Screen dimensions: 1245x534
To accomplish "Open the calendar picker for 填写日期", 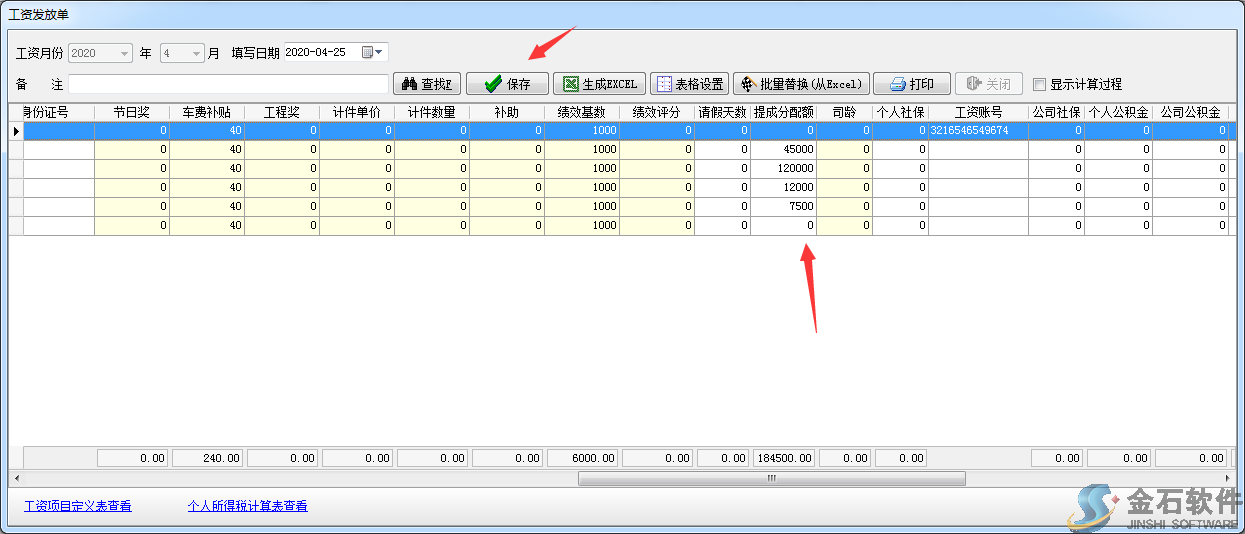I will tap(373, 52).
